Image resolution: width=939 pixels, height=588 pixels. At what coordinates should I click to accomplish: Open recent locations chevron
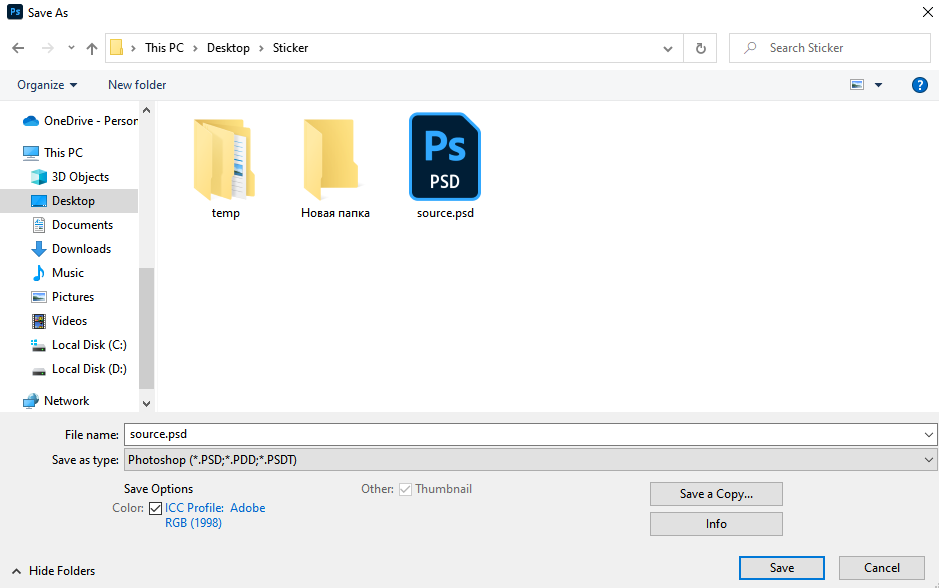click(71, 48)
